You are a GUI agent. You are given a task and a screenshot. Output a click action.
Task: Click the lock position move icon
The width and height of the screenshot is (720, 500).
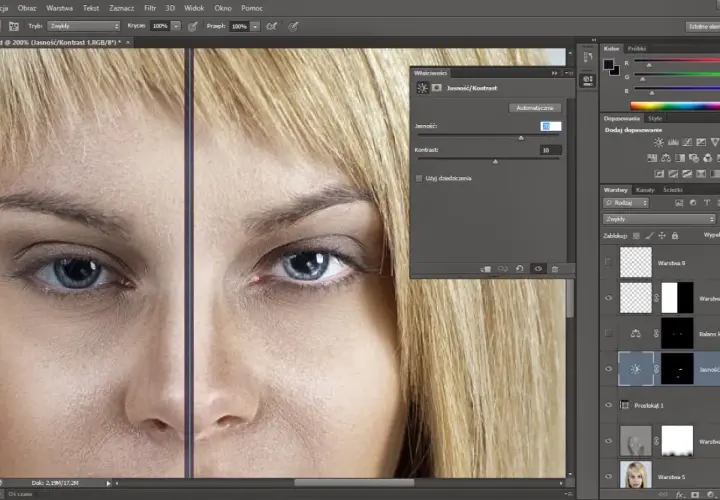(x=662, y=236)
